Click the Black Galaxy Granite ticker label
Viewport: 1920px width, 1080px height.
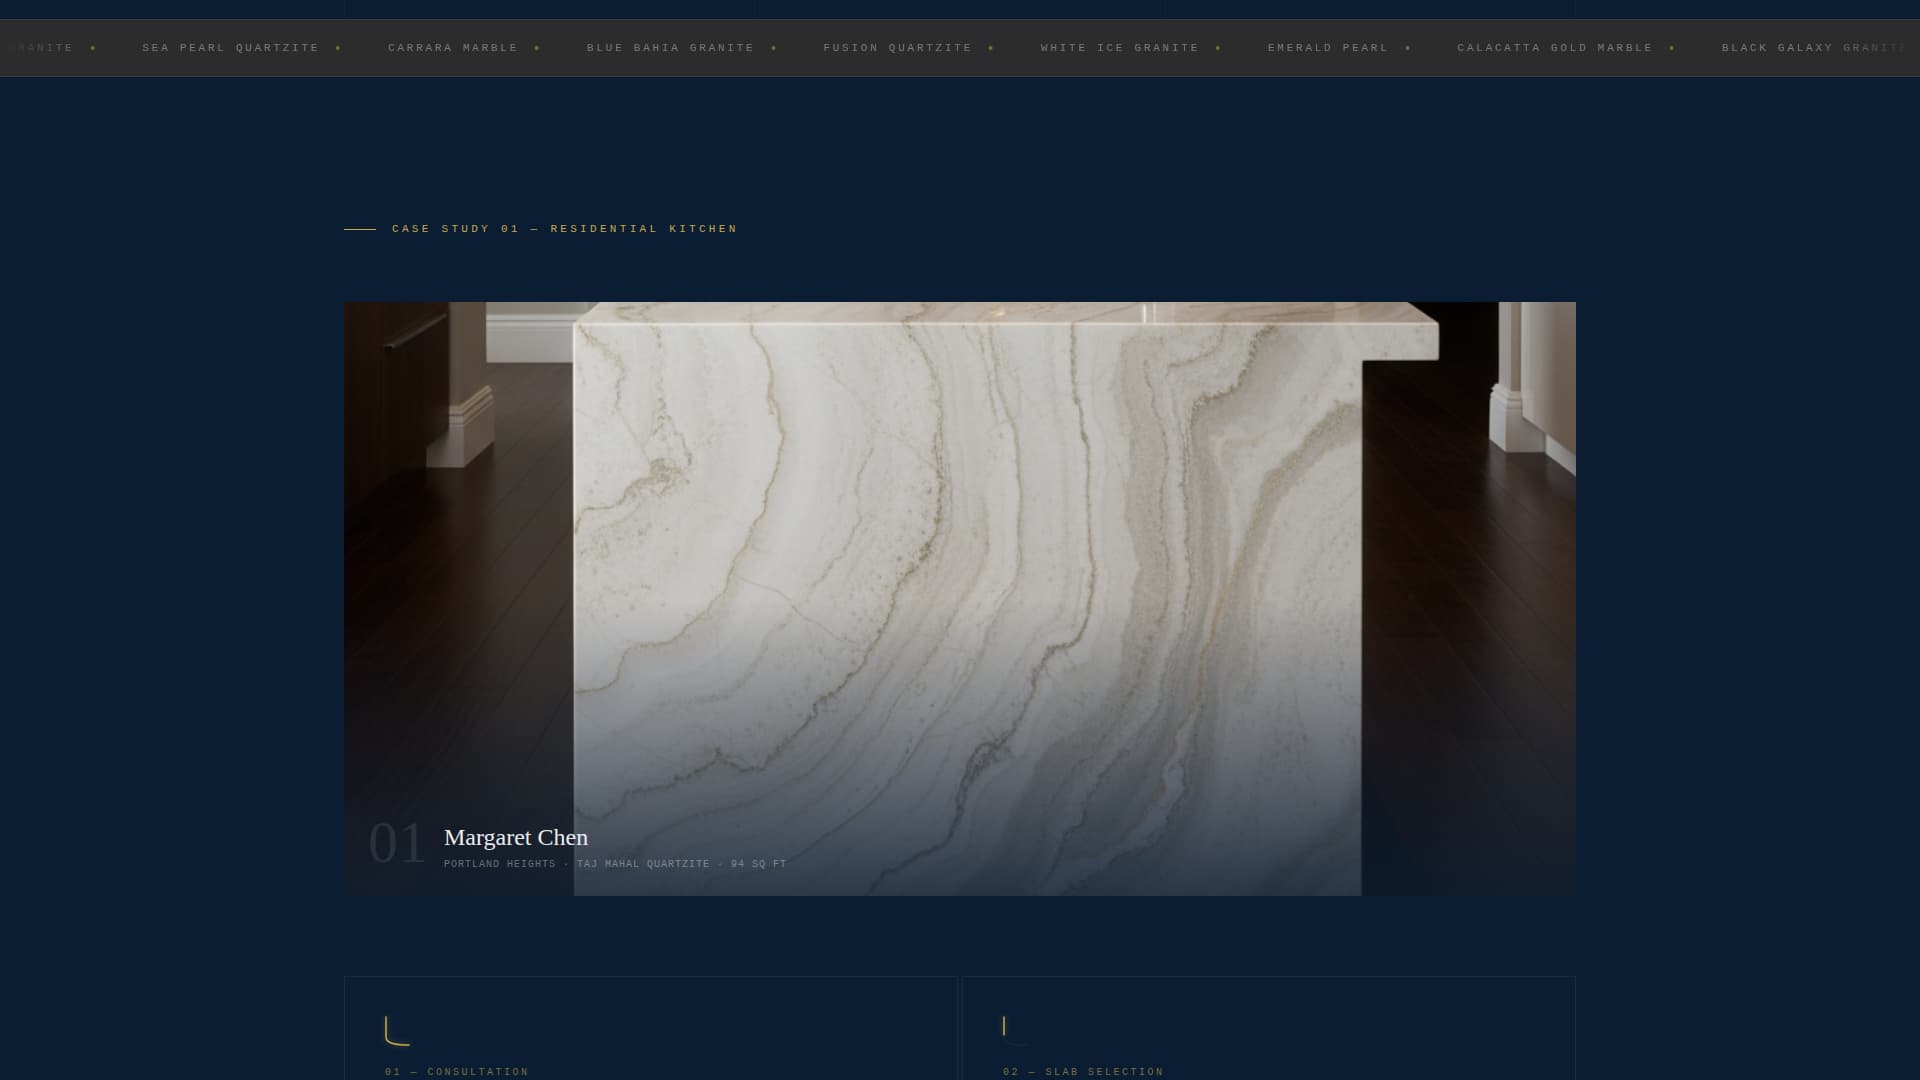click(1815, 48)
